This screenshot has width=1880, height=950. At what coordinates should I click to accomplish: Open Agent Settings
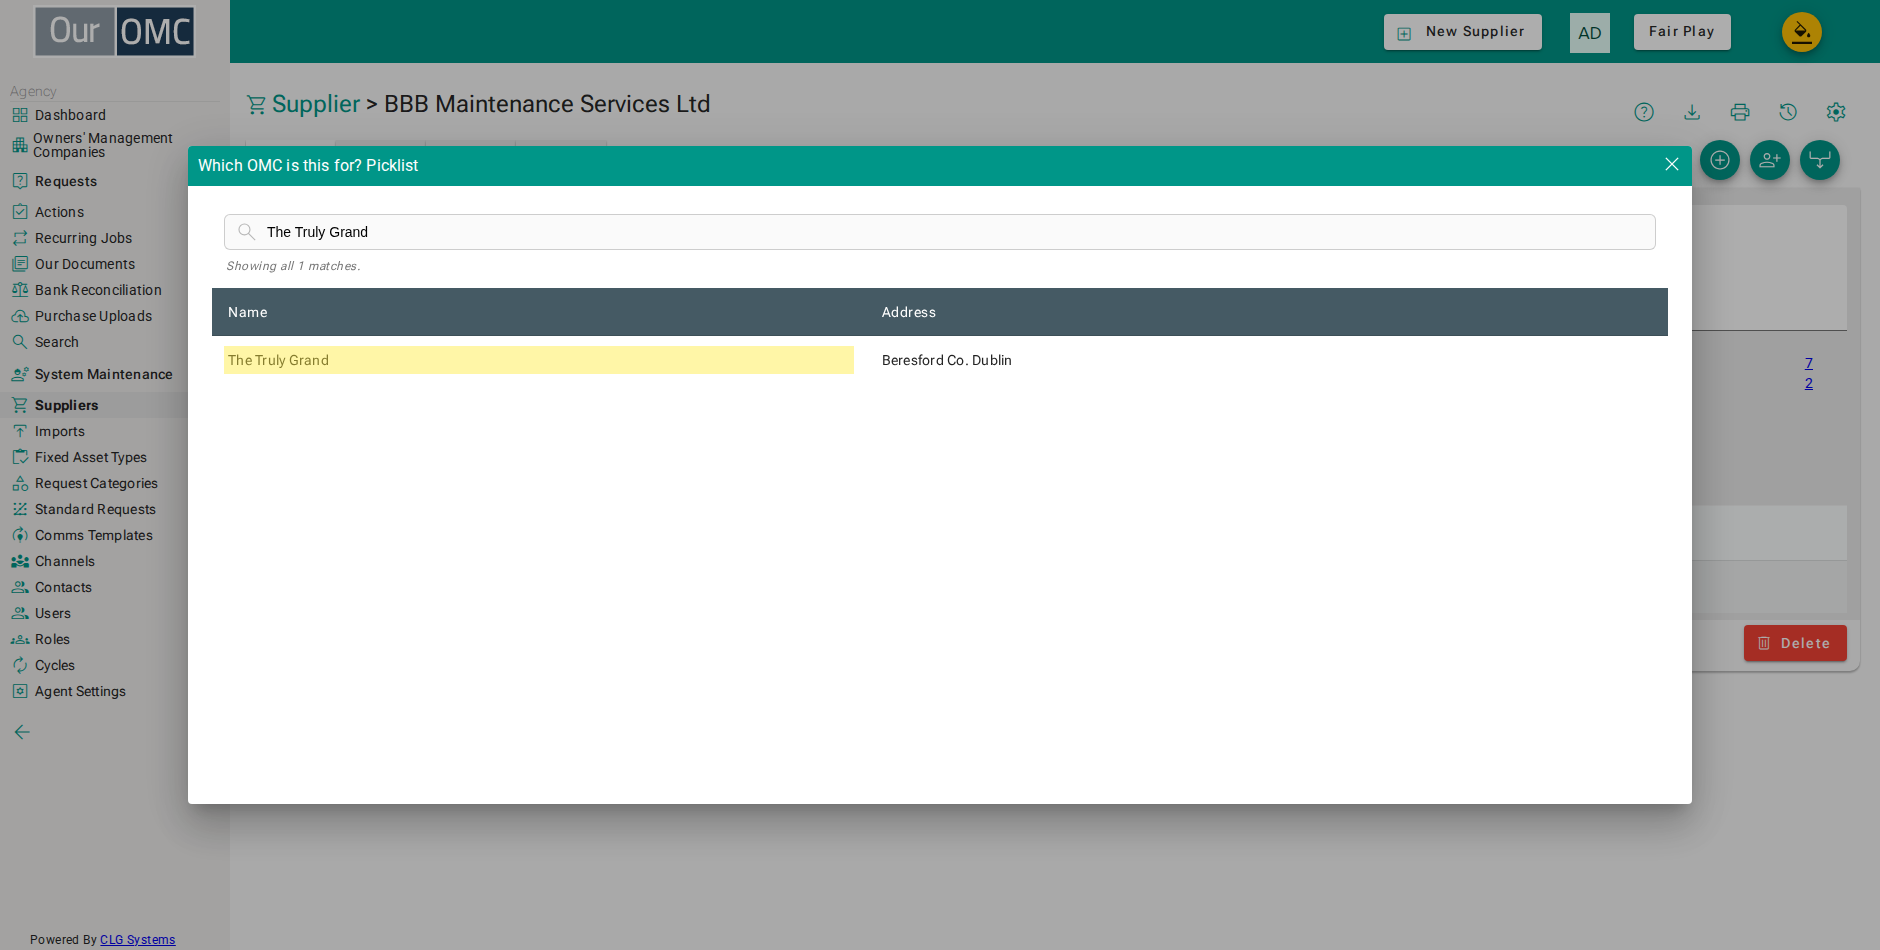pos(80,691)
